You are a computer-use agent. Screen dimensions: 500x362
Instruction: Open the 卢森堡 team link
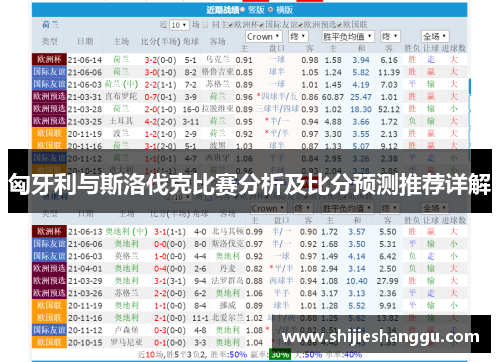tap(126, 330)
